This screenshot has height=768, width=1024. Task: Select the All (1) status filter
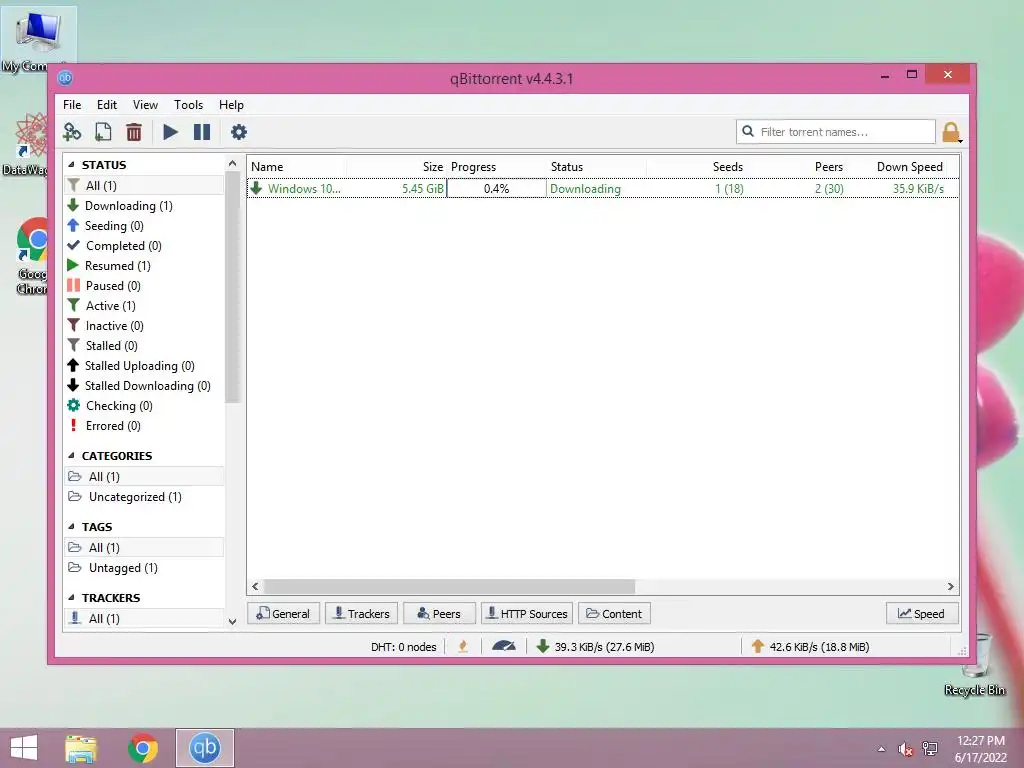click(144, 185)
